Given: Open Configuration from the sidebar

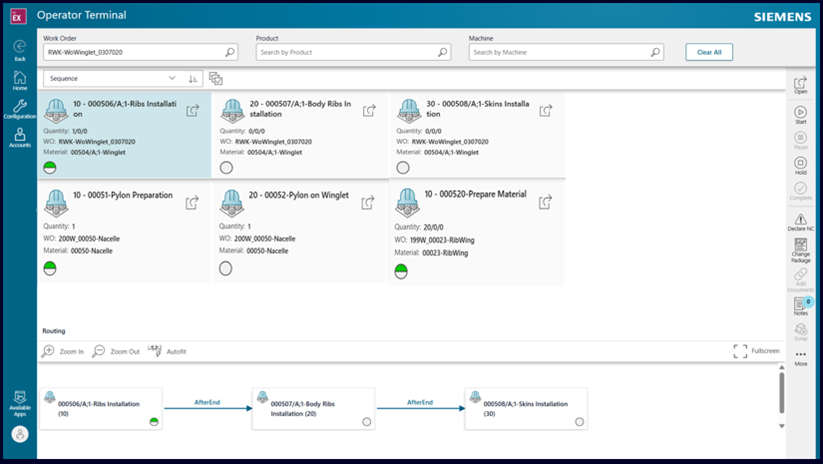Looking at the screenshot, I should coord(19,109).
